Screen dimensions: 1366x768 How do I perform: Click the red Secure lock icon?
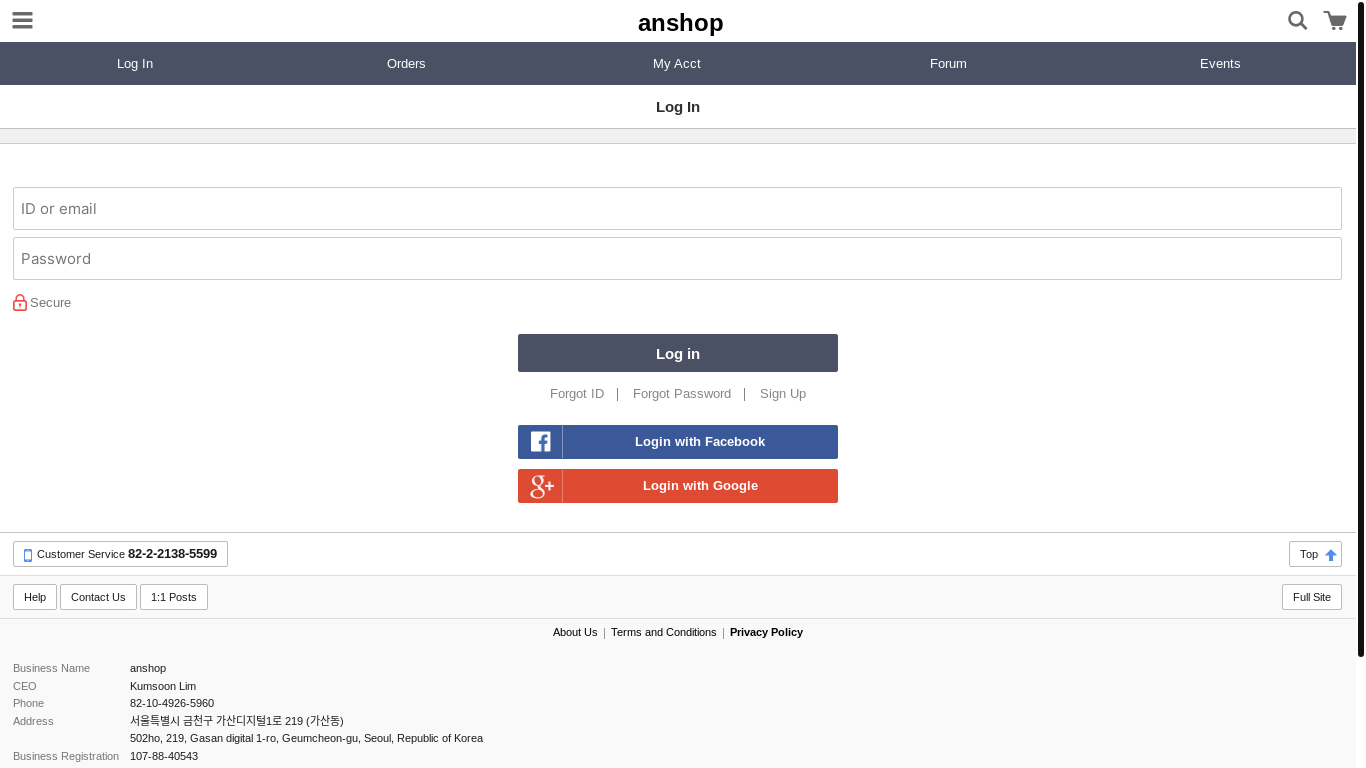[20, 302]
